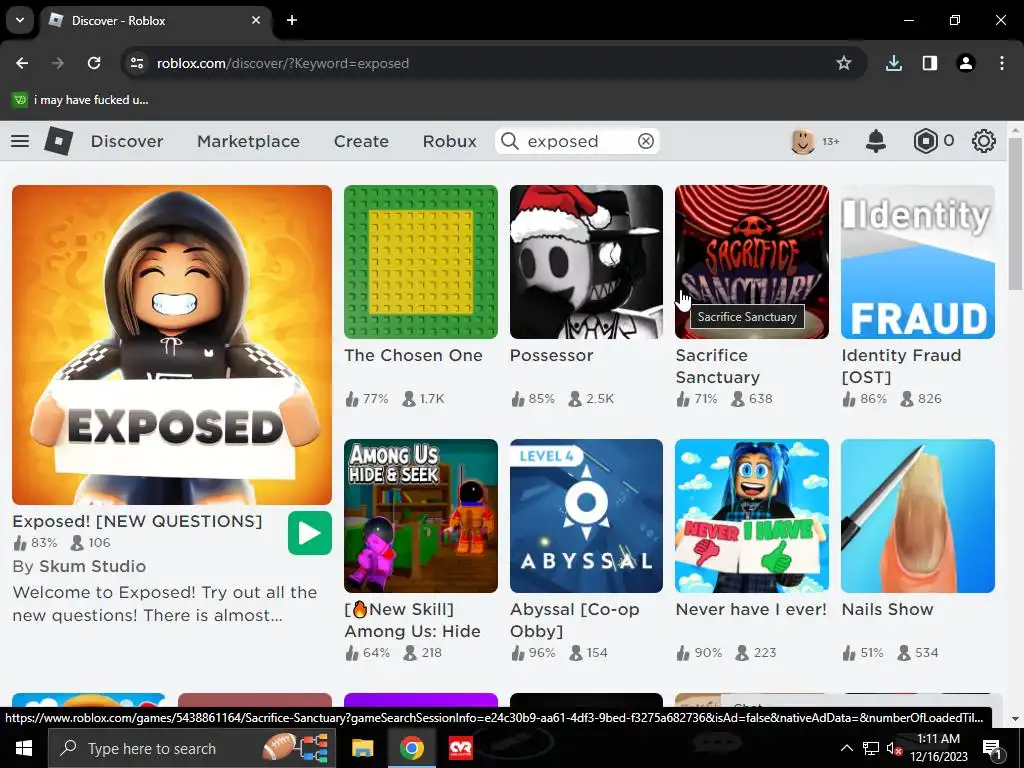This screenshot has height=768, width=1024.
Task: Open a new browser tab
Action: (292, 20)
